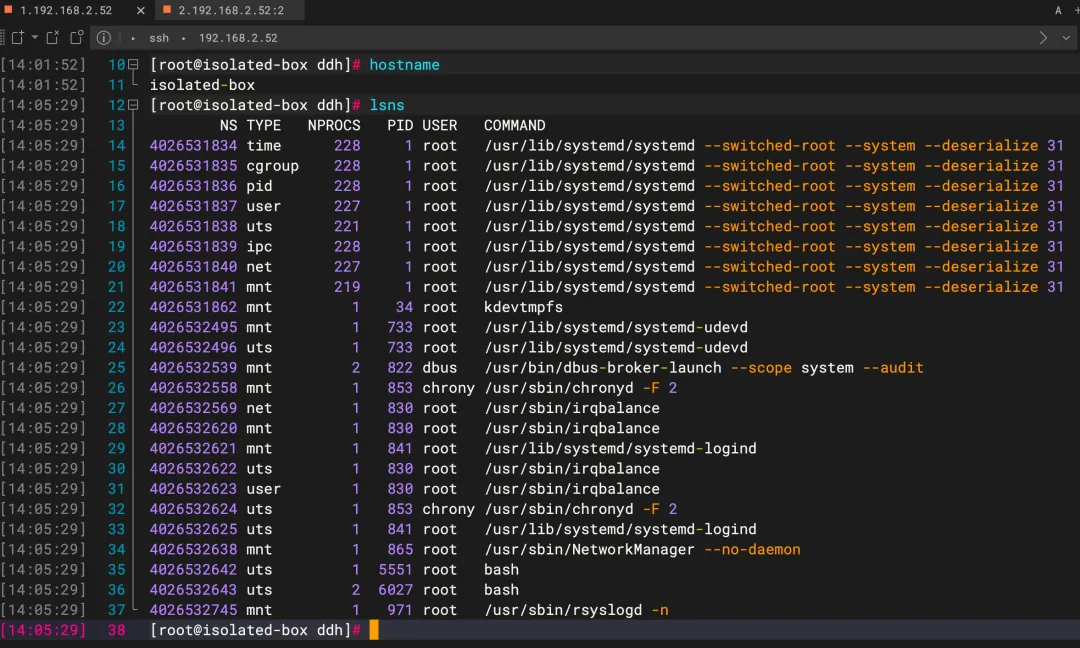Collapse the hostname command block at line 10
The height and width of the screenshot is (648, 1080).
point(133,65)
